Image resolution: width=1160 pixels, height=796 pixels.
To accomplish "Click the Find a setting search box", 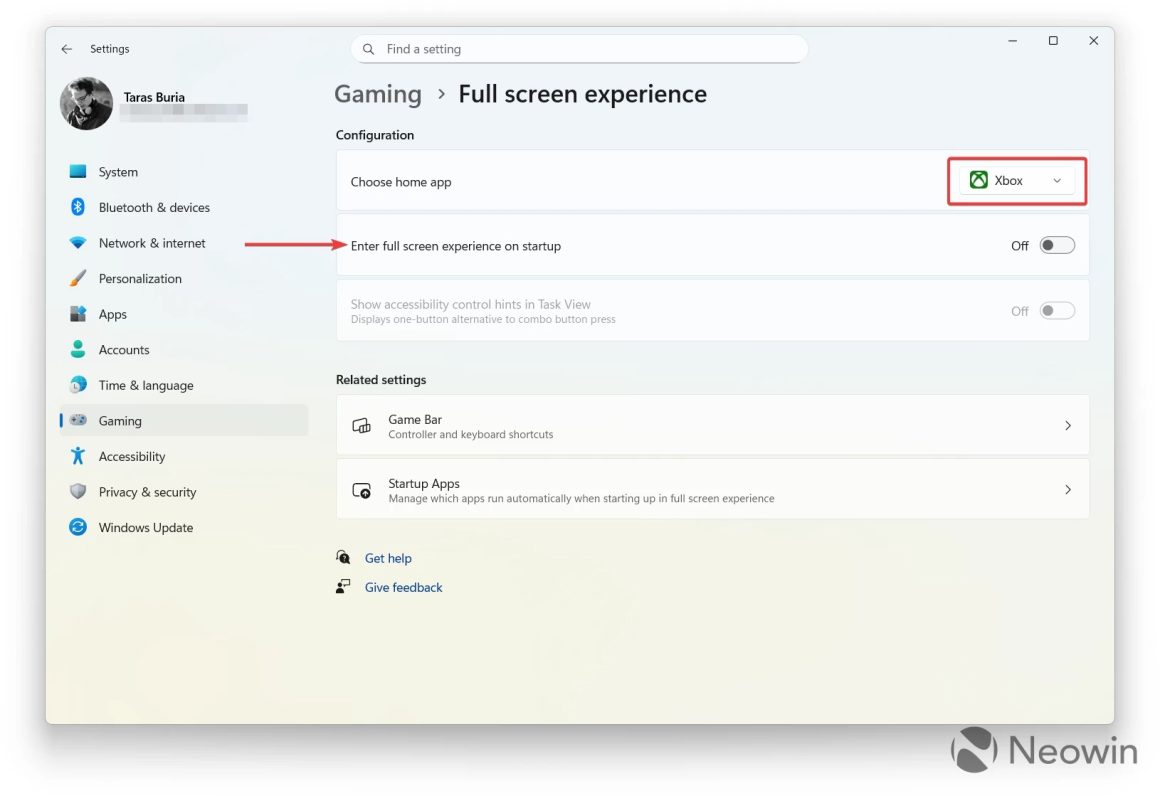I will (x=580, y=49).
